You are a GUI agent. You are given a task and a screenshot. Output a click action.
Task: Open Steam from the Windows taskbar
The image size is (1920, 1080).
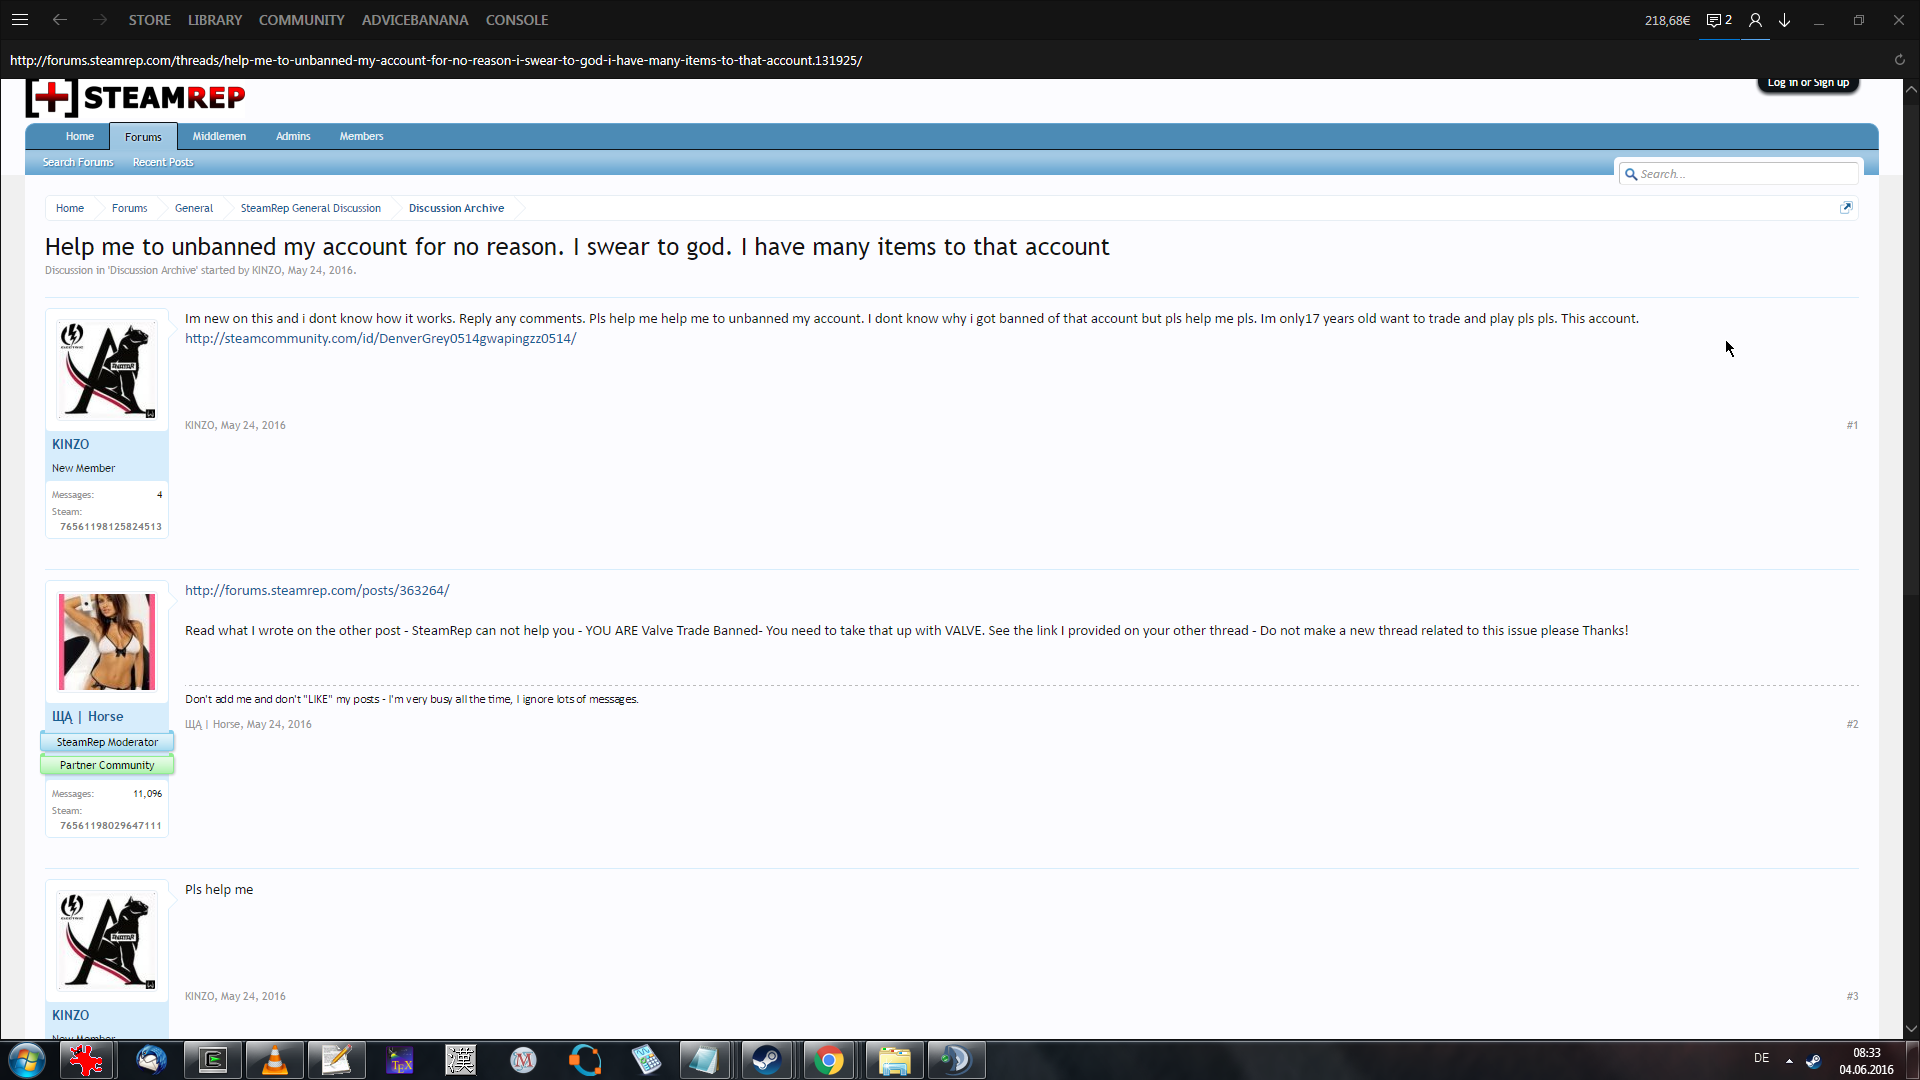(x=767, y=1060)
